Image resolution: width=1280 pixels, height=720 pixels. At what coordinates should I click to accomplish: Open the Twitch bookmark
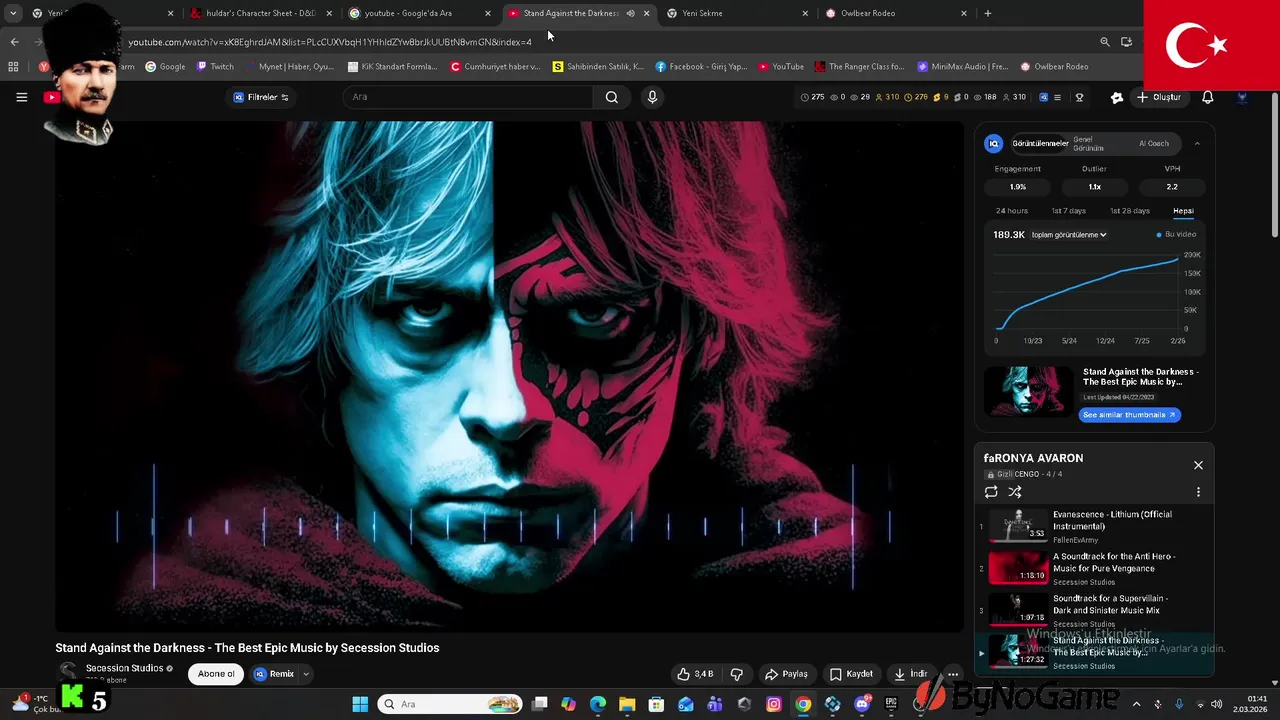215,67
